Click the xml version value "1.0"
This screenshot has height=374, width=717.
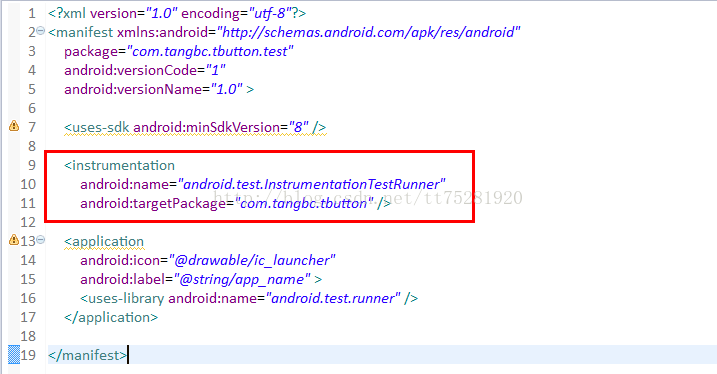[x=161, y=13]
